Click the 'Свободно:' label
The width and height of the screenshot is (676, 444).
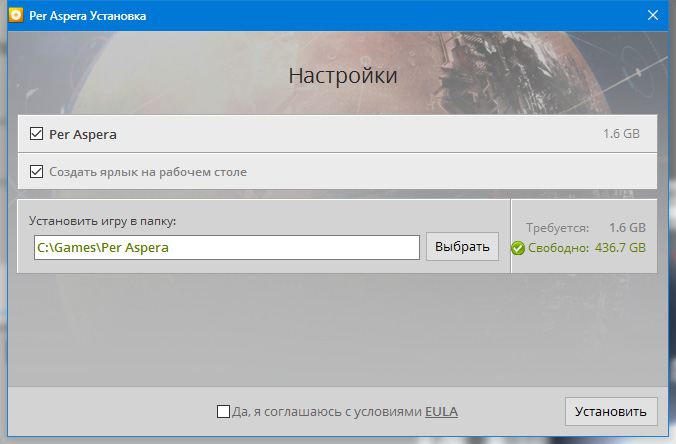coord(558,248)
